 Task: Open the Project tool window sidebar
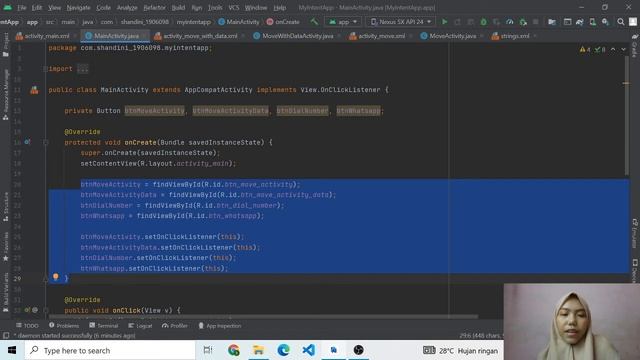[6, 45]
